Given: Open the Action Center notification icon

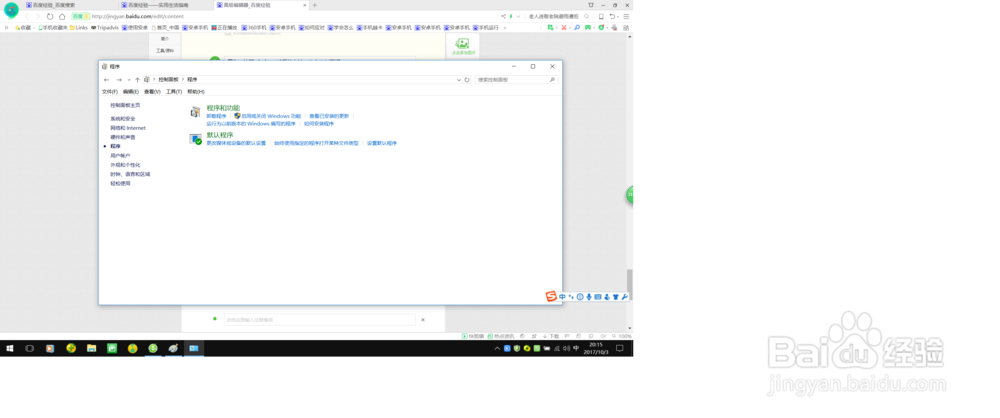Looking at the screenshot, I should pyautogui.click(x=619, y=348).
